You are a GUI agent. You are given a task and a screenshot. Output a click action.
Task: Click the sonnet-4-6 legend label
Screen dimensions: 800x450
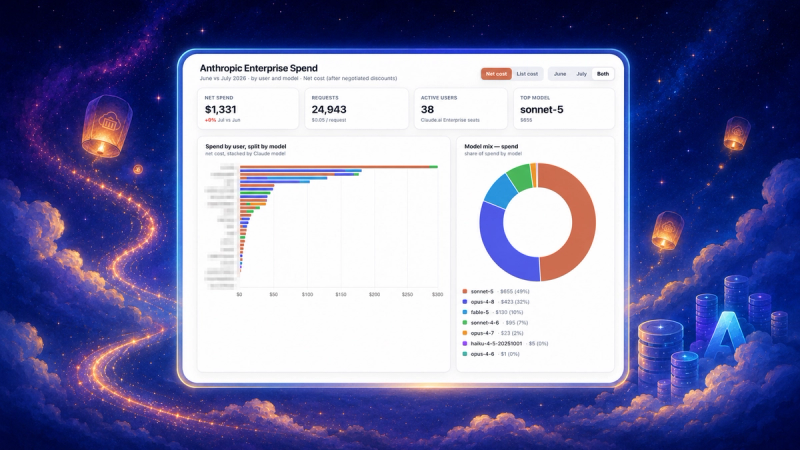point(485,322)
